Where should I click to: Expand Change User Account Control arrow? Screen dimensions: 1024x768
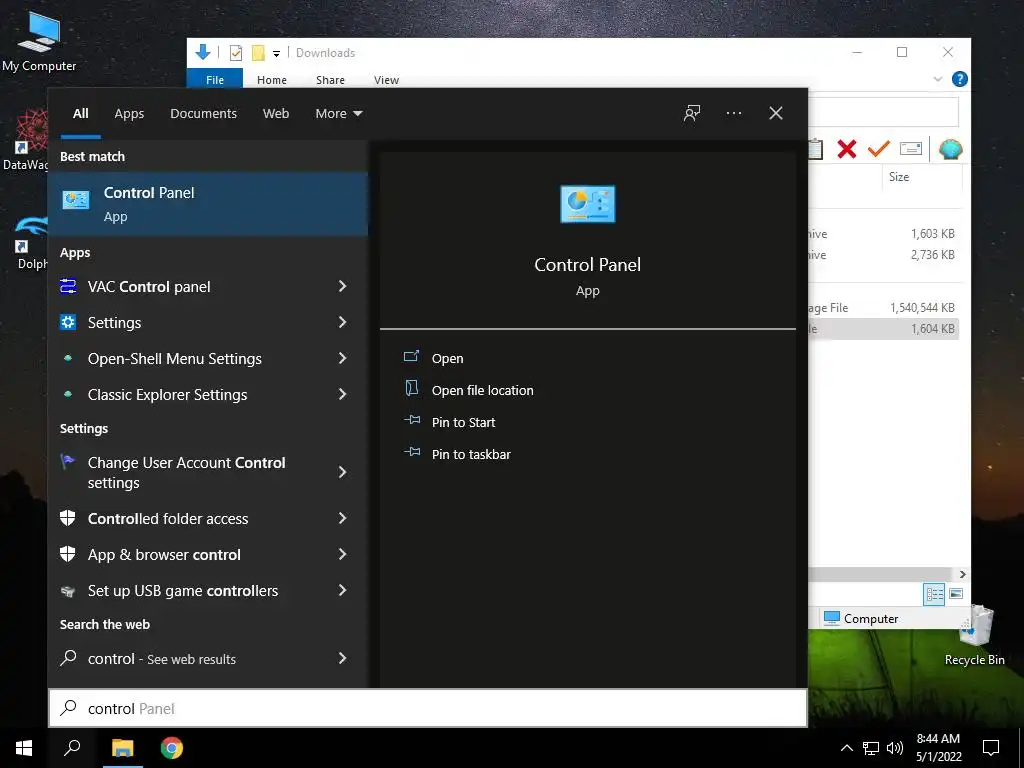pyautogui.click(x=342, y=472)
